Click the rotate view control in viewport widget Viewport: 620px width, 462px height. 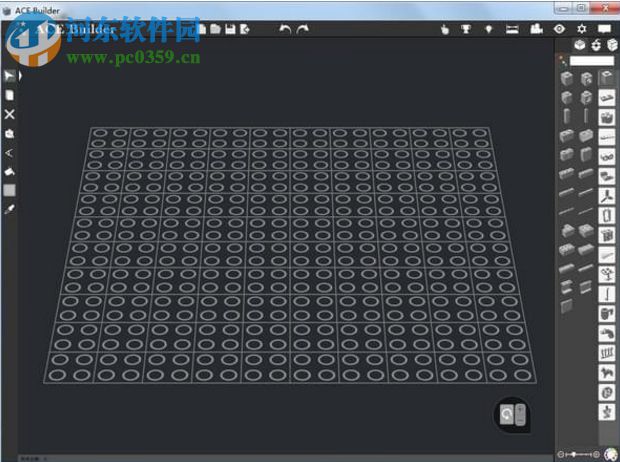click(x=507, y=415)
